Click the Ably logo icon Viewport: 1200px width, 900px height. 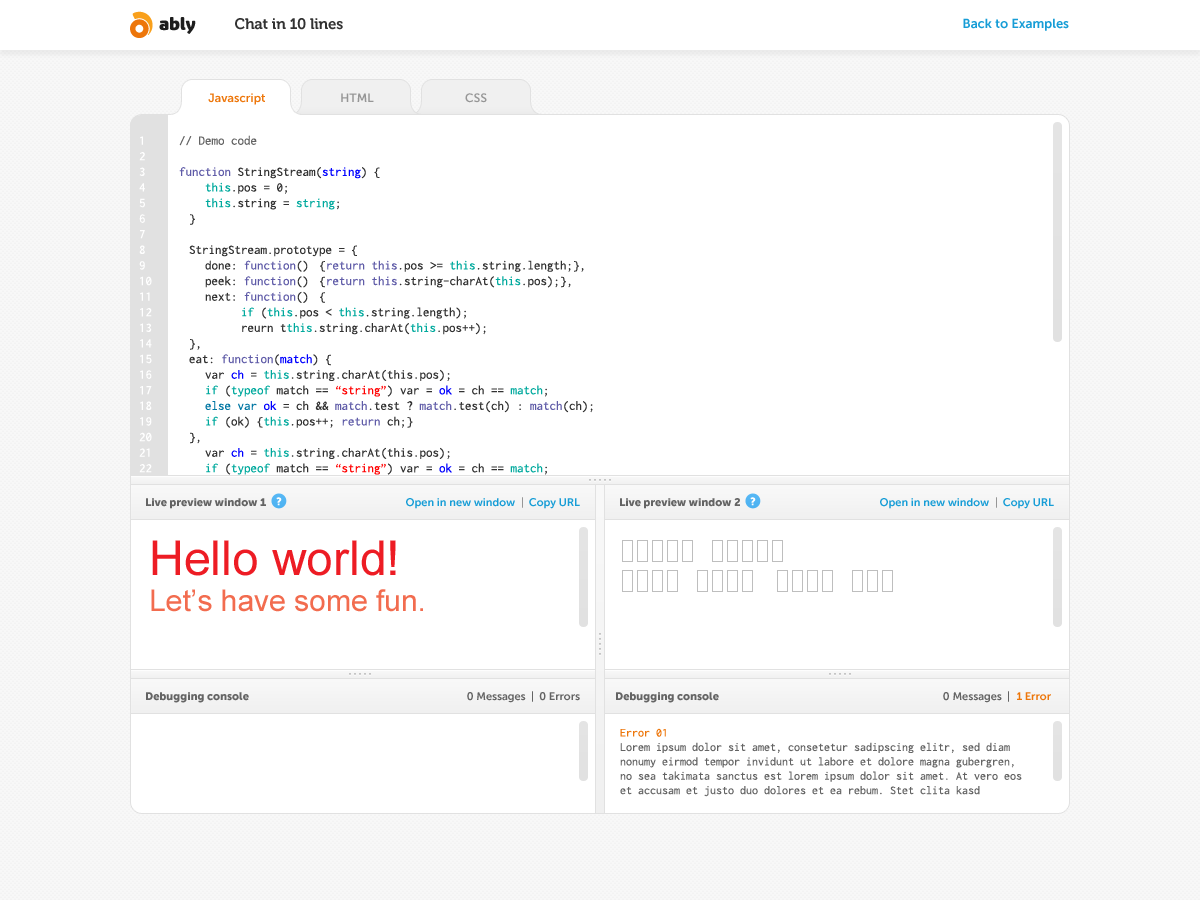pyautogui.click(x=141, y=25)
